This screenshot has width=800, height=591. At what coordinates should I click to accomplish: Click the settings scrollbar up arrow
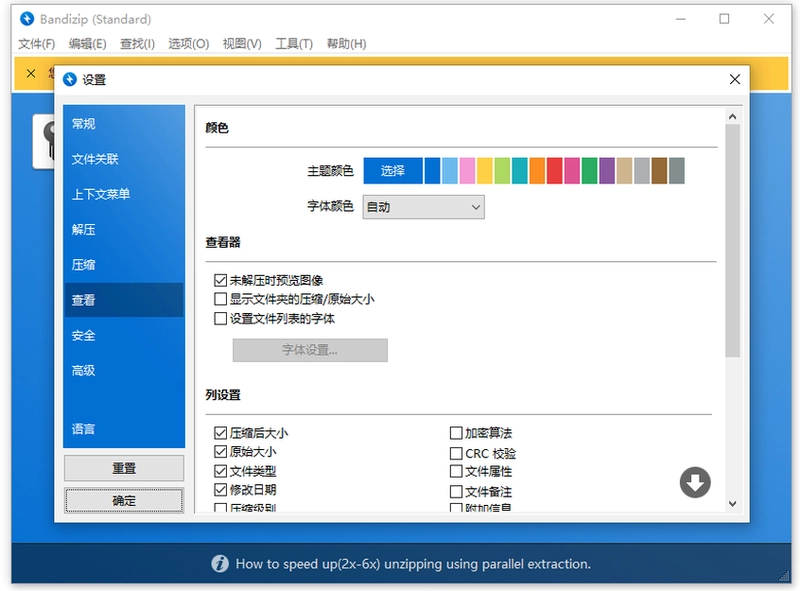[733, 117]
